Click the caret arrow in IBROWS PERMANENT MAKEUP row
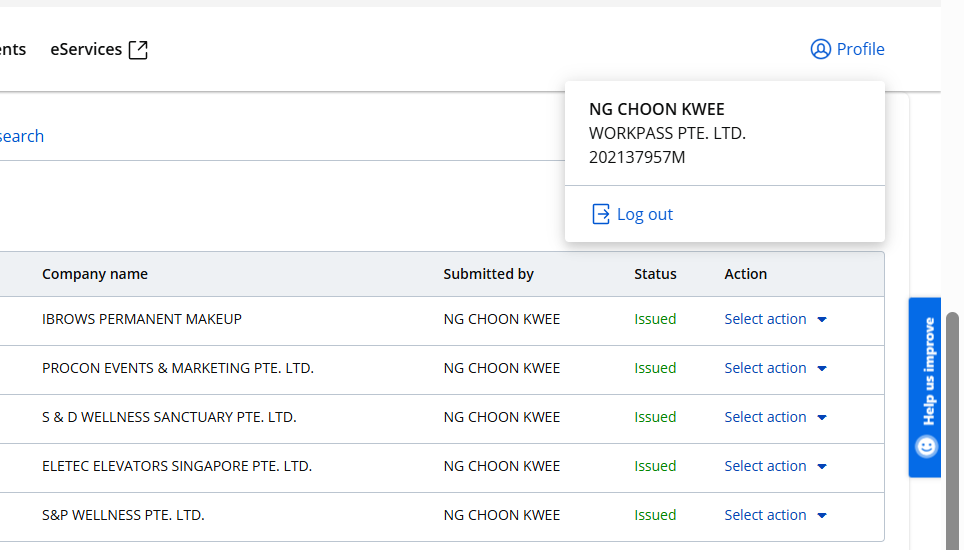This screenshot has width=964, height=550. coord(822,320)
